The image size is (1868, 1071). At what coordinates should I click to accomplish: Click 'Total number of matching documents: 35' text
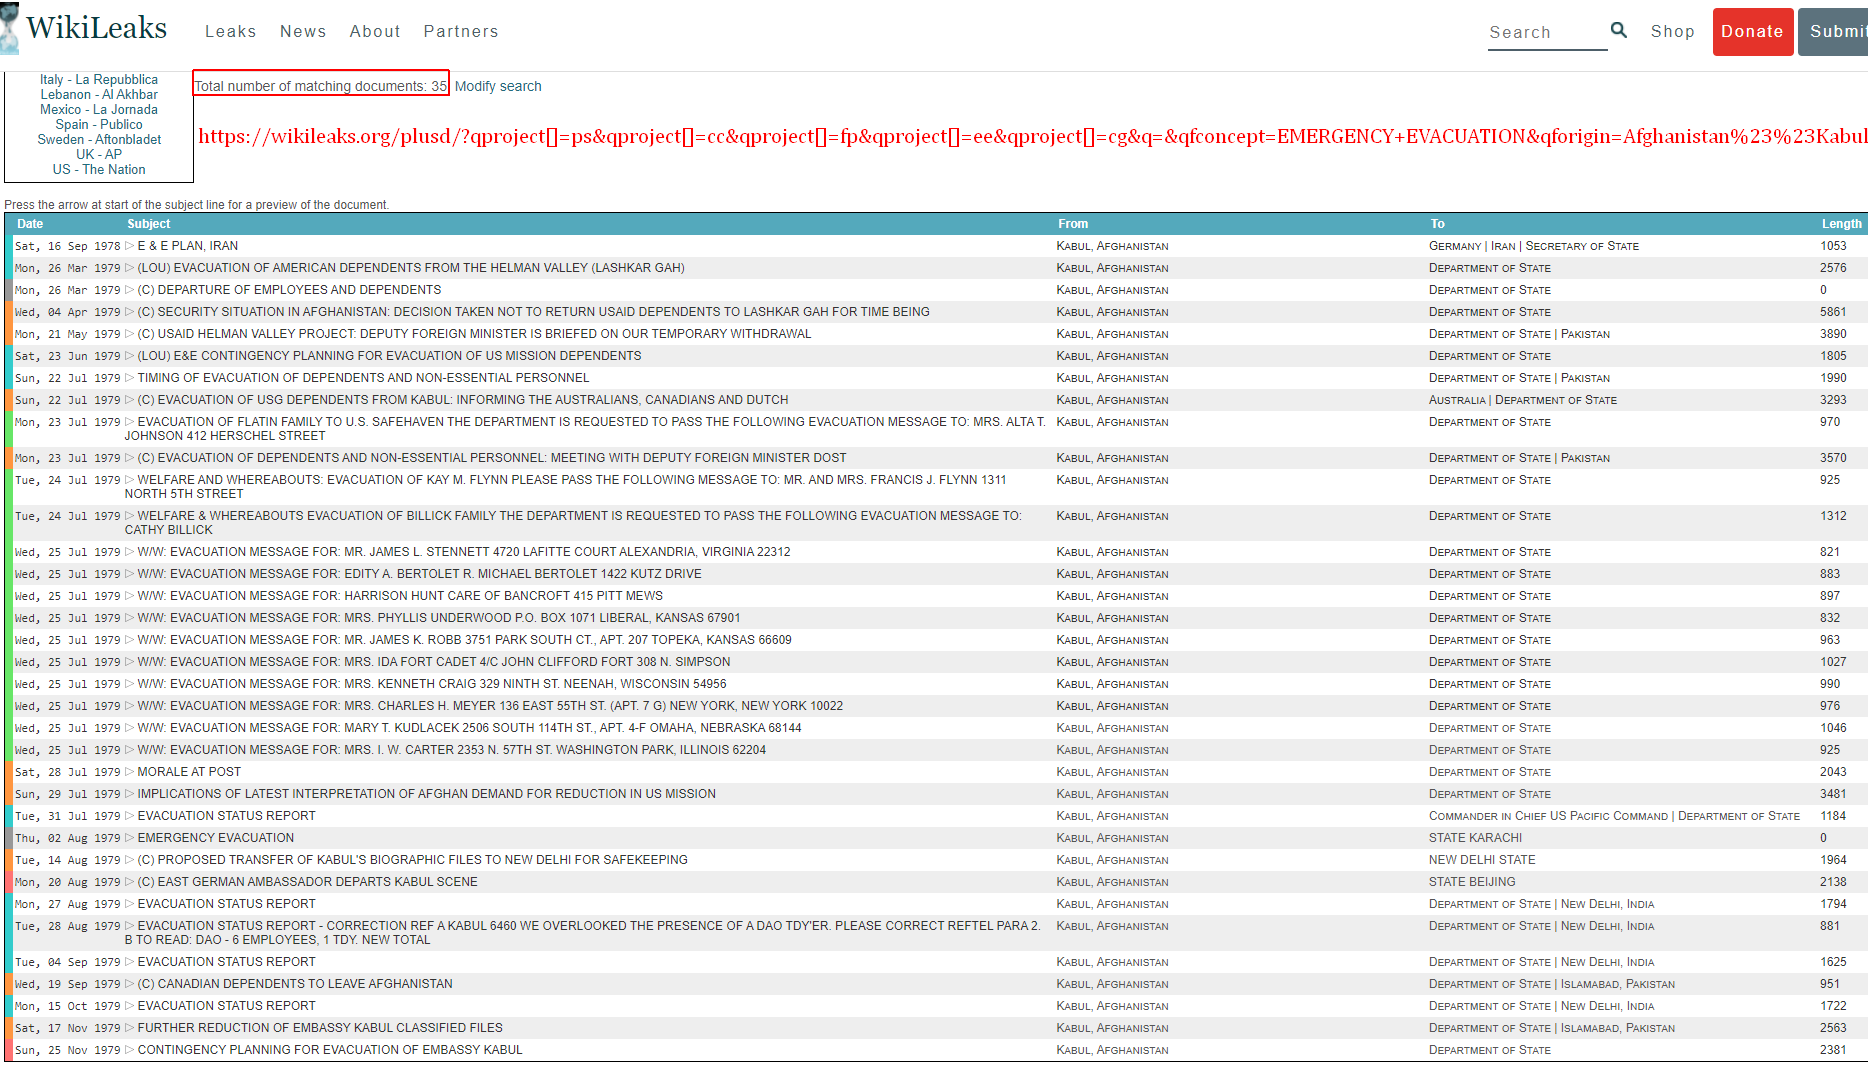pos(321,86)
